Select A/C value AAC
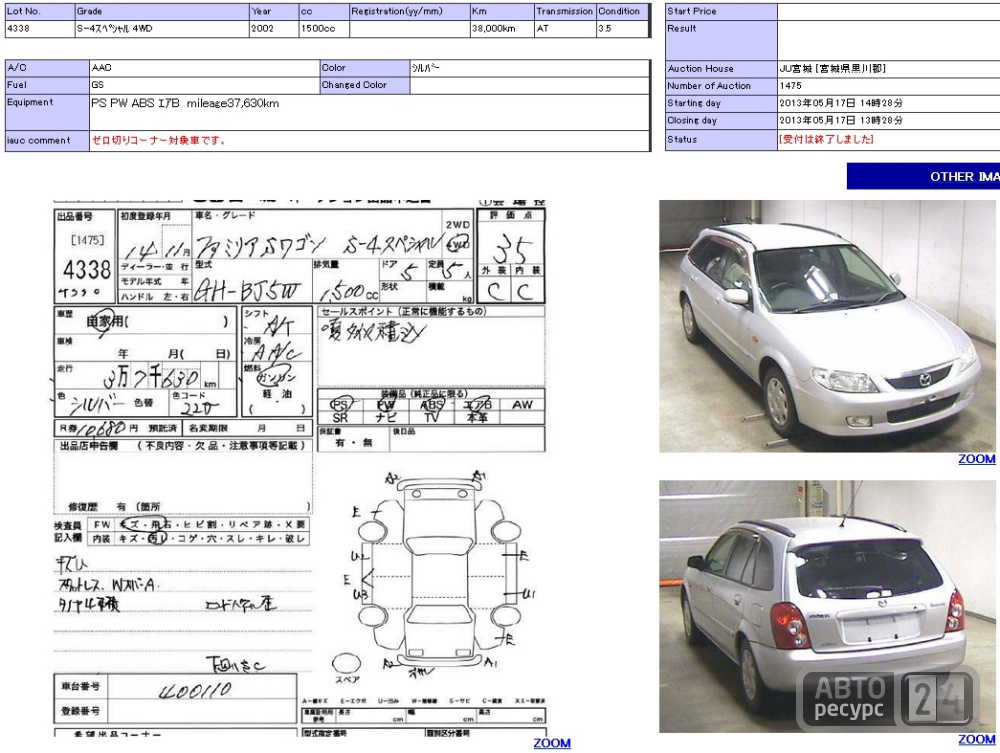 click(101, 68)
